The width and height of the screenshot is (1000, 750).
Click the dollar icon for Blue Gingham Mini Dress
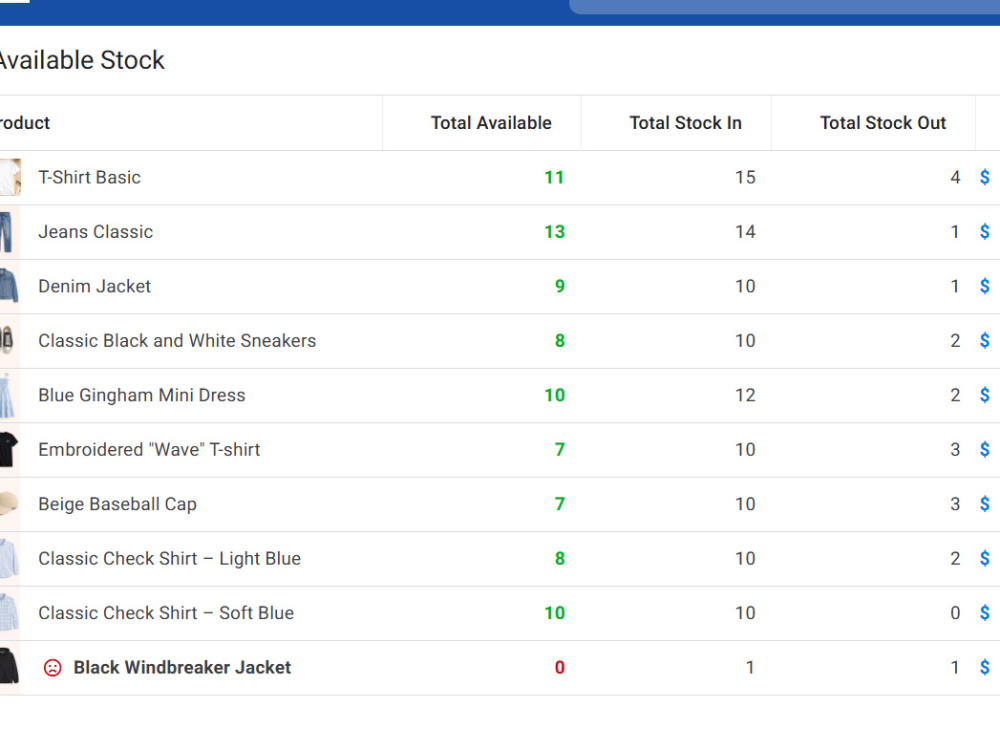985,395
